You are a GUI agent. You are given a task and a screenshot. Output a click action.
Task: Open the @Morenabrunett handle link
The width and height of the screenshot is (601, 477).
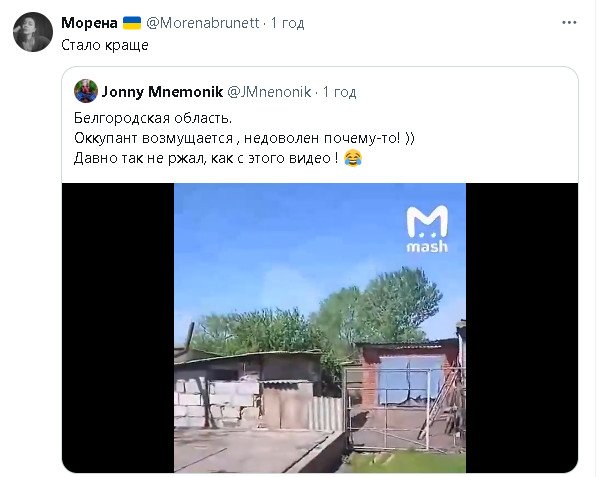click(203, 23)
